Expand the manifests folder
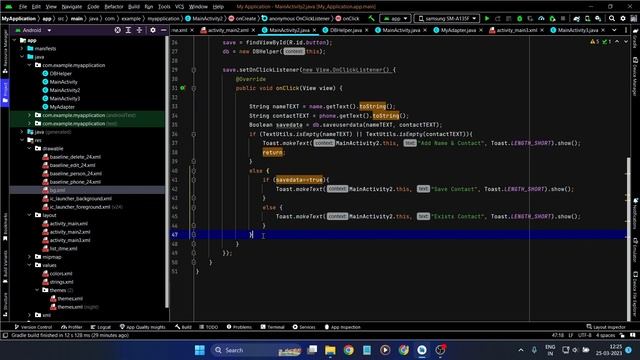This screenshot has width=640, height=360. (22, 49)
